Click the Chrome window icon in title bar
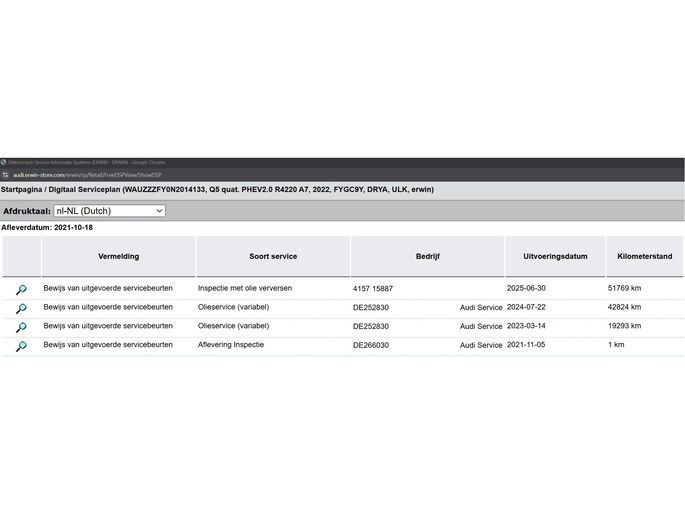The width and height of the screenshot is (685, 514). (4, 162)
